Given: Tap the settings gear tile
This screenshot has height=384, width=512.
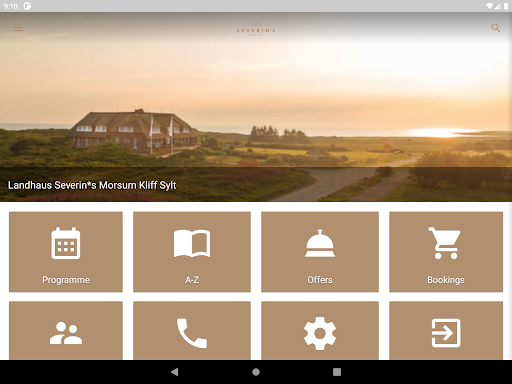Looking at the screenshot, I should [x=320, y=330].
